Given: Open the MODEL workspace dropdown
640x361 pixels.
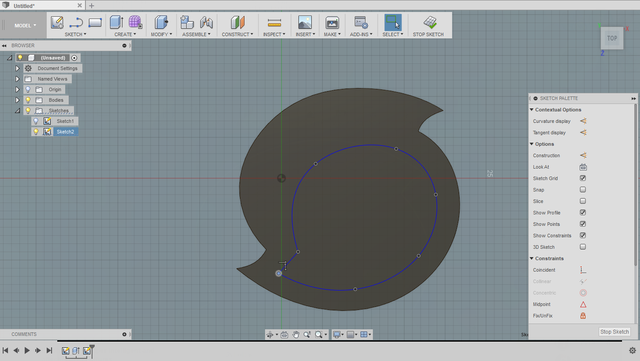Looking at the screenshot, I should click(25, 25).
